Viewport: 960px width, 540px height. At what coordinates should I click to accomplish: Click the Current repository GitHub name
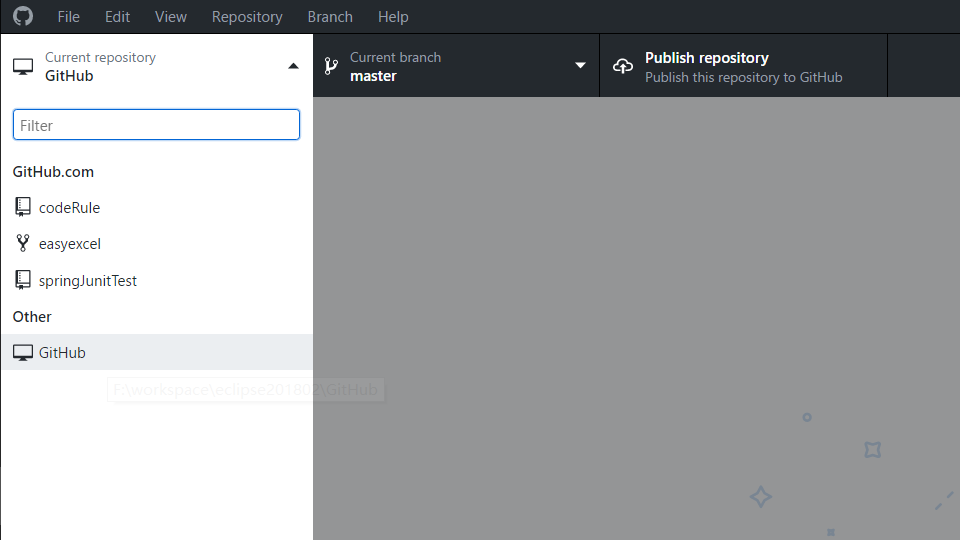click(69, 76)
